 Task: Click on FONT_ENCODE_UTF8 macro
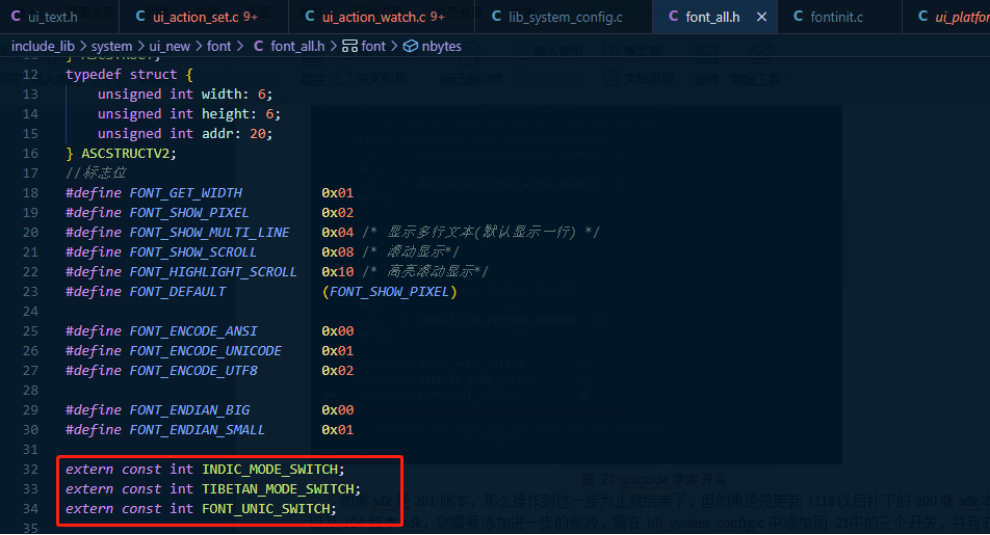pyautogui.click(x=193, y=371)
